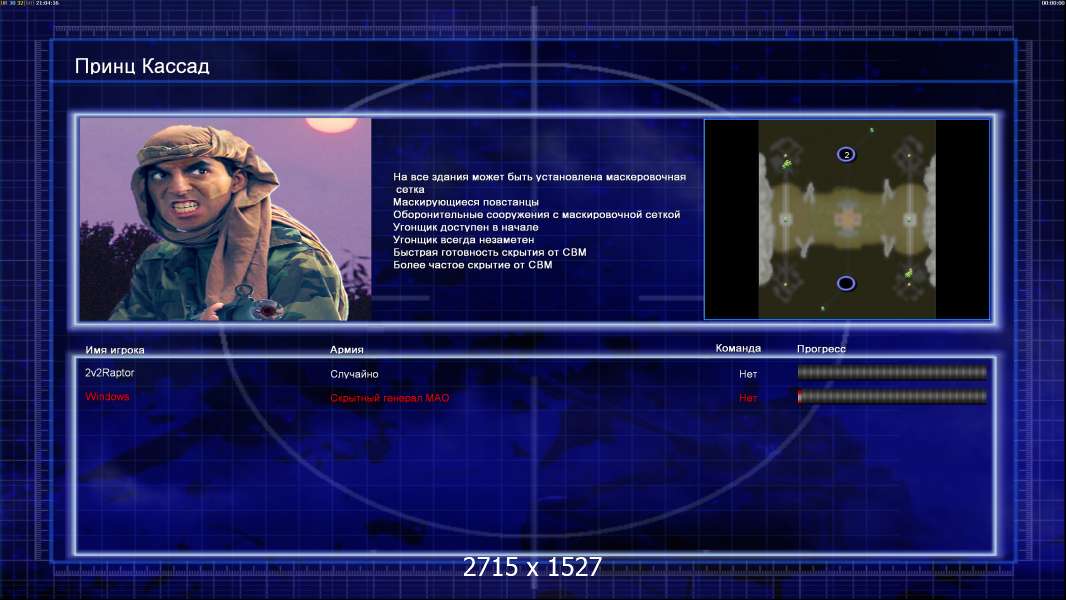Screen dimensions: 1066x600
Task: Click the line Более частое скрытие от СВМ
Action: click(472, 264)
